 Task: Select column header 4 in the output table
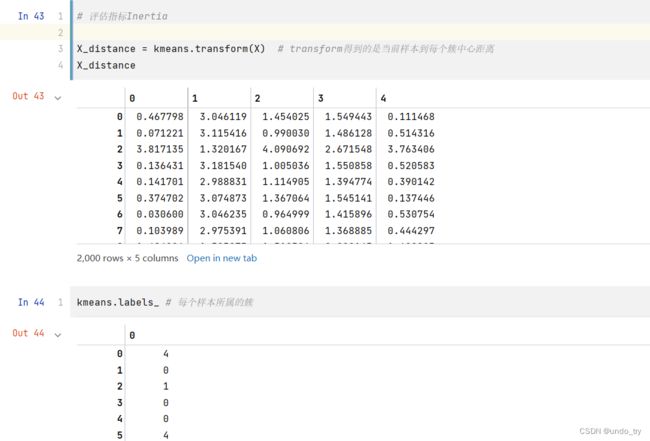[383, 98]
